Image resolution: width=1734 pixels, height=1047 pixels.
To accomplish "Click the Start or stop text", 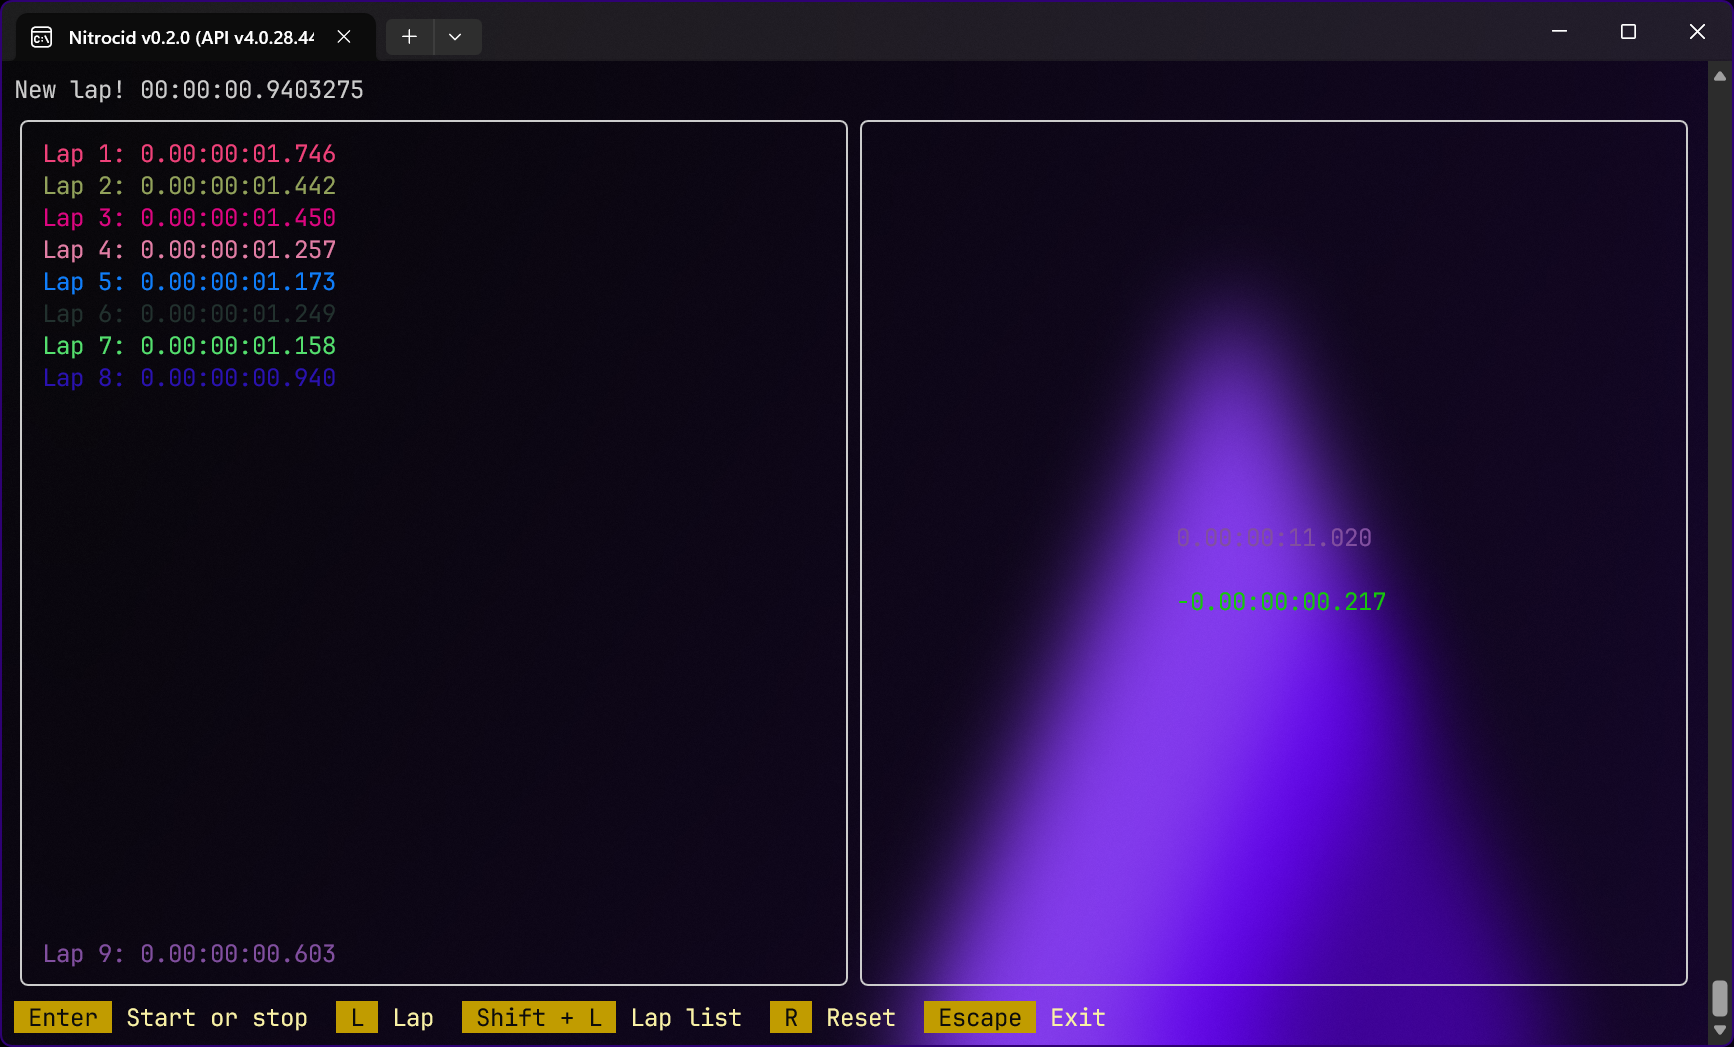I will coord(216,1018).
